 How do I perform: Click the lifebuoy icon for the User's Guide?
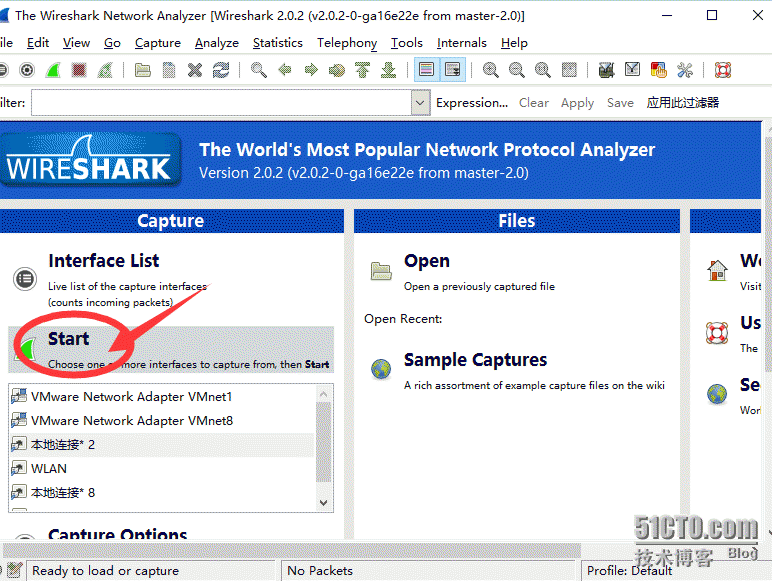tap(717, 333)
